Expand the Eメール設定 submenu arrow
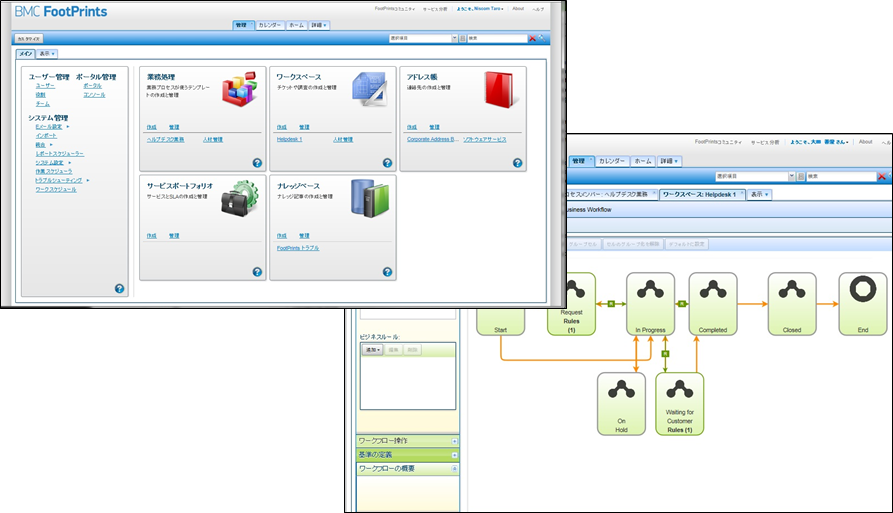This screenshot has width=893, height=513. [x=68, y=126]
